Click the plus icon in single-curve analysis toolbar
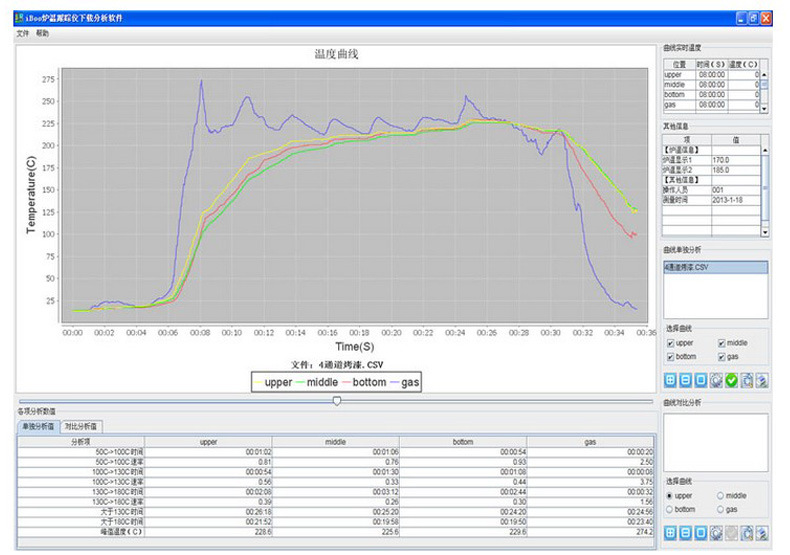790x555 pixels. click(671, 380)
